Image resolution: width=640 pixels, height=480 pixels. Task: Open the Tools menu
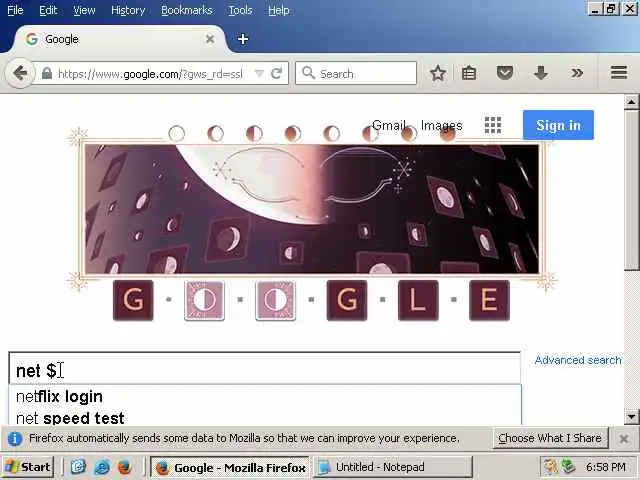click(240, 10)
